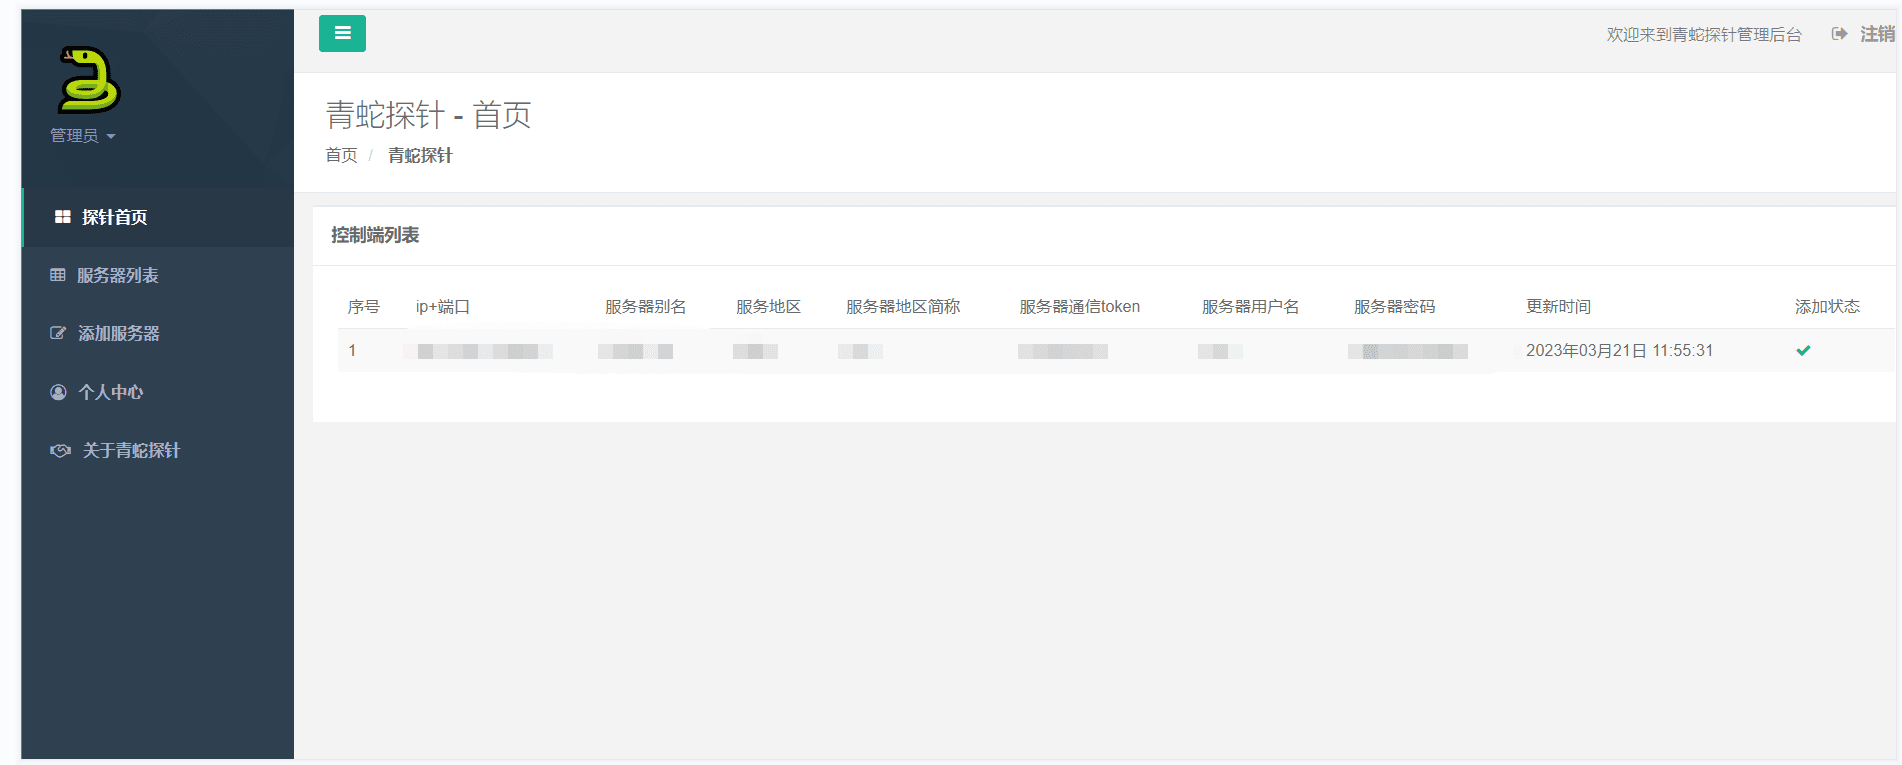The width and height of the screenshot is (1902, 765).
Task: Toggle the sidebar with the hamburger button
Action: tap(342, 33)
